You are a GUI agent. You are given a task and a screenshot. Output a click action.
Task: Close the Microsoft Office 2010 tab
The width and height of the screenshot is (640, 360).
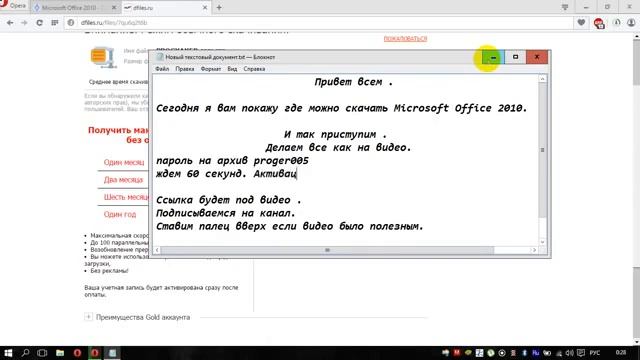pyautogui.click(x=114, y=7)
